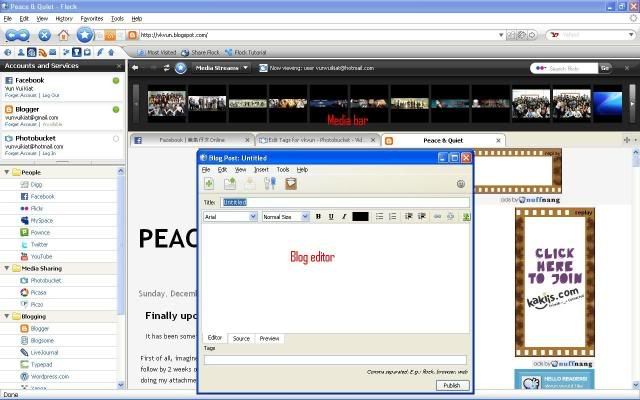Click the Publish button
Image resolution: width=640 pixels, height=400 pixels.
coord(452,385)
